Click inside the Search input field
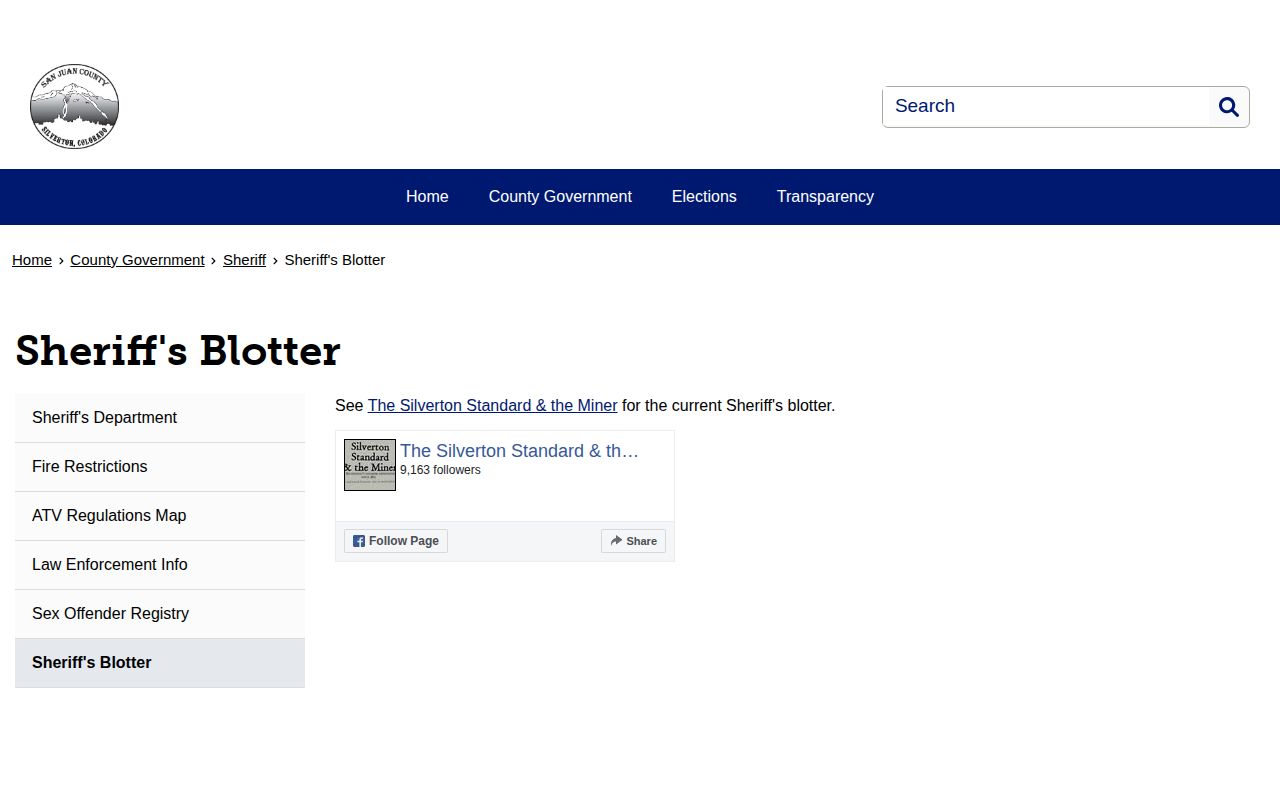Screen dimensions: 1280x800 click(x=1046, y=107)
